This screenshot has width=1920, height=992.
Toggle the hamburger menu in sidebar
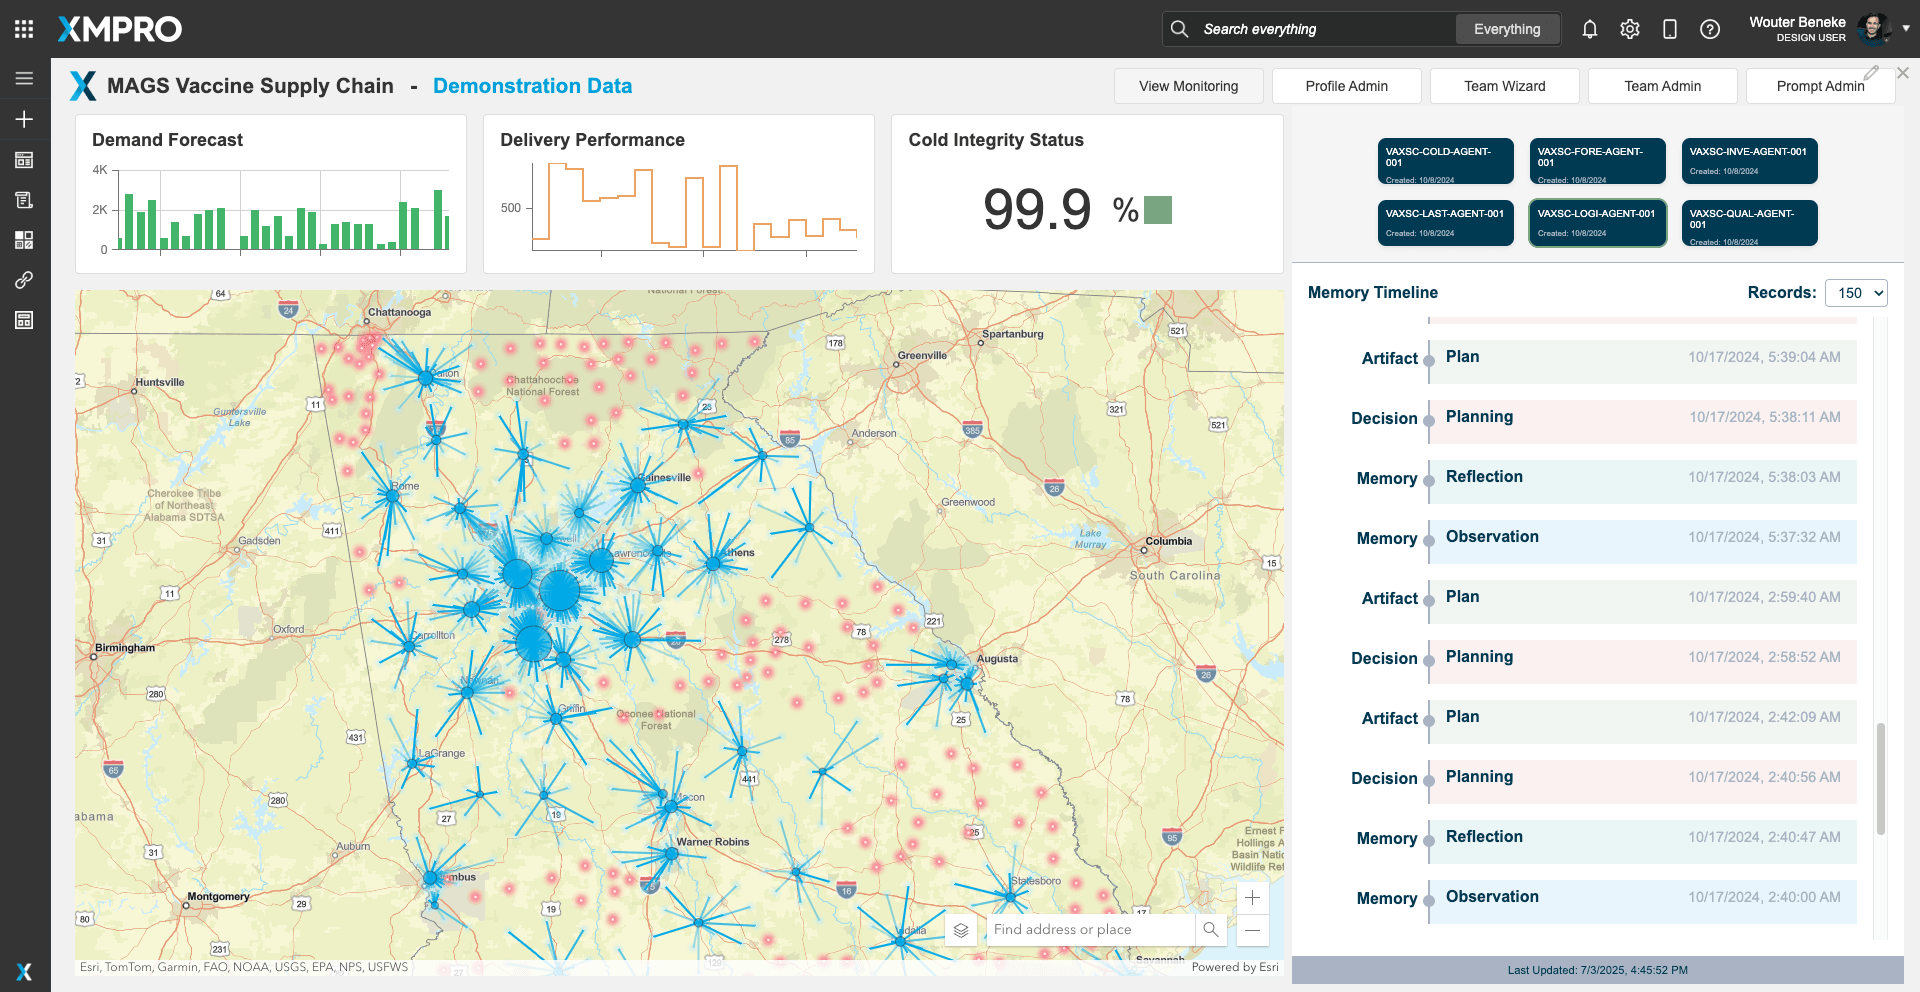[x=24, y=78]
